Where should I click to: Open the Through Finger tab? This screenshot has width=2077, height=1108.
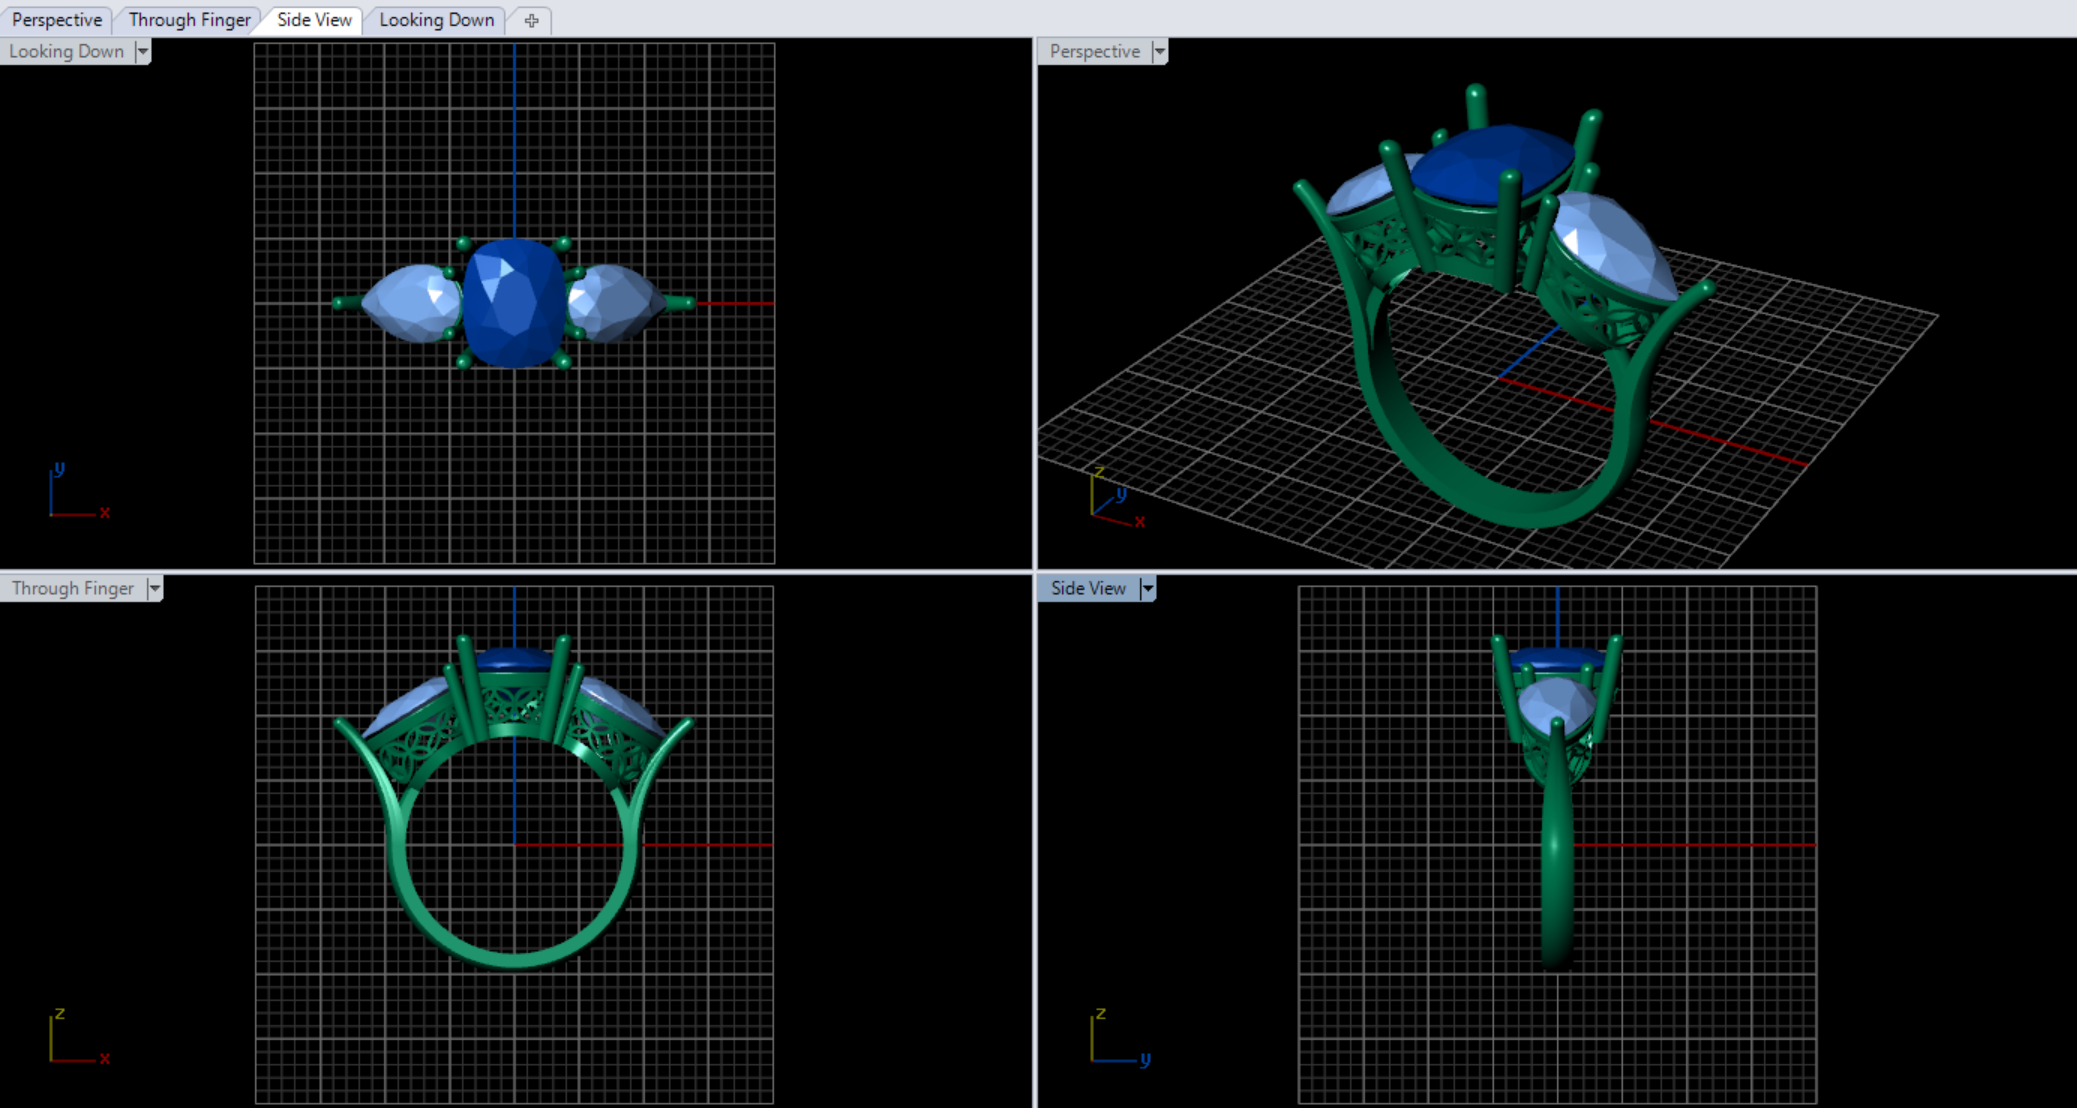189,20
